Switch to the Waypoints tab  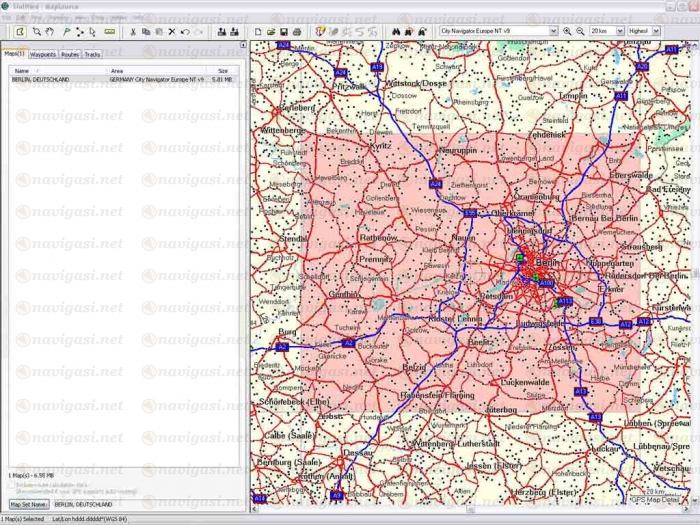coord(43,54)
